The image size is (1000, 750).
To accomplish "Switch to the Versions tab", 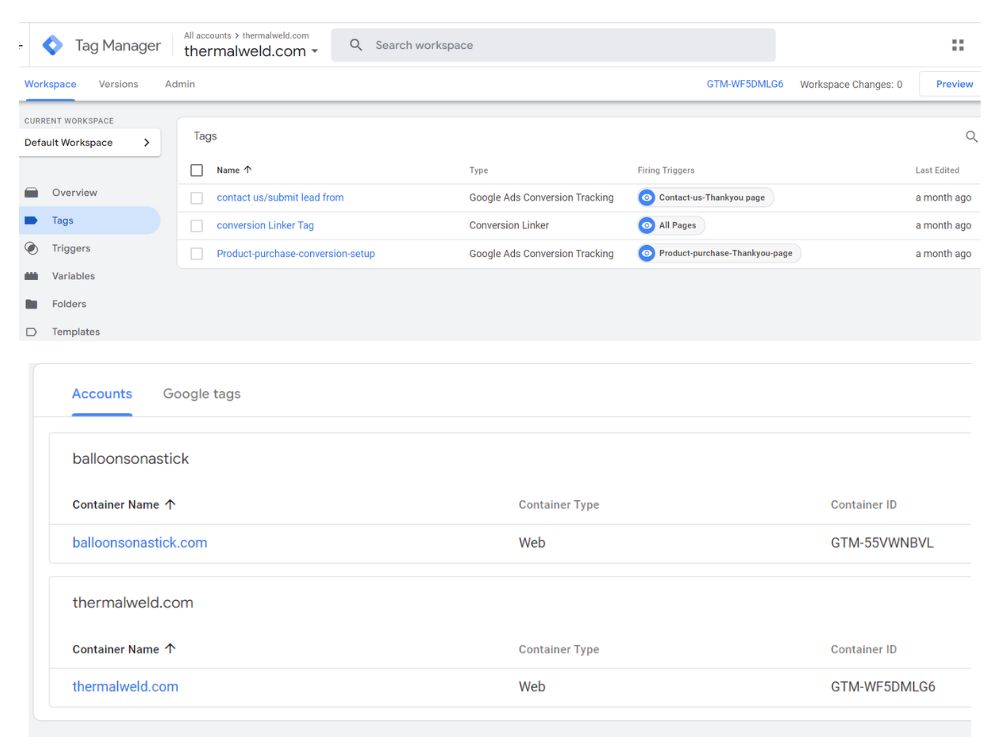I will pyautogui.click(x=117, y=84).
